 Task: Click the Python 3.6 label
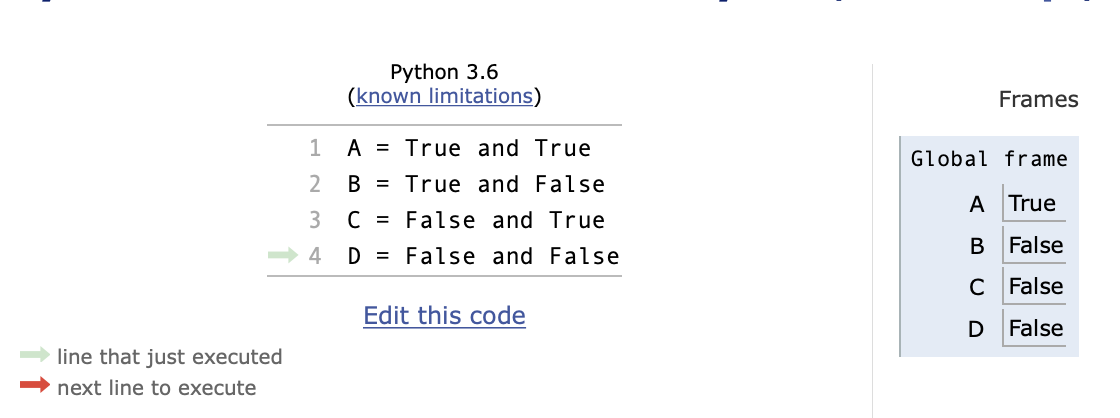coord(444,72)
